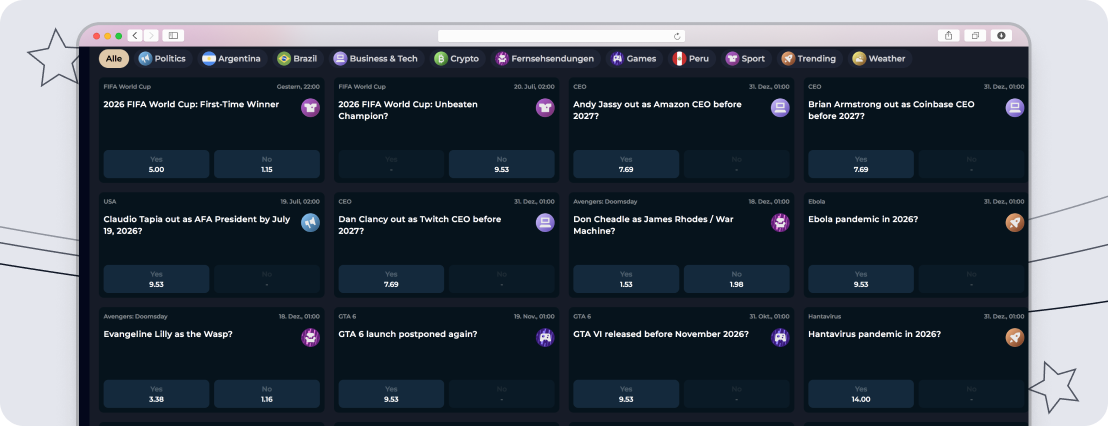The width and height of the screenshot is (1108, 426).
Task: Bet Yes 9.53 on GTA 6 postponed market
Action: 391,394
